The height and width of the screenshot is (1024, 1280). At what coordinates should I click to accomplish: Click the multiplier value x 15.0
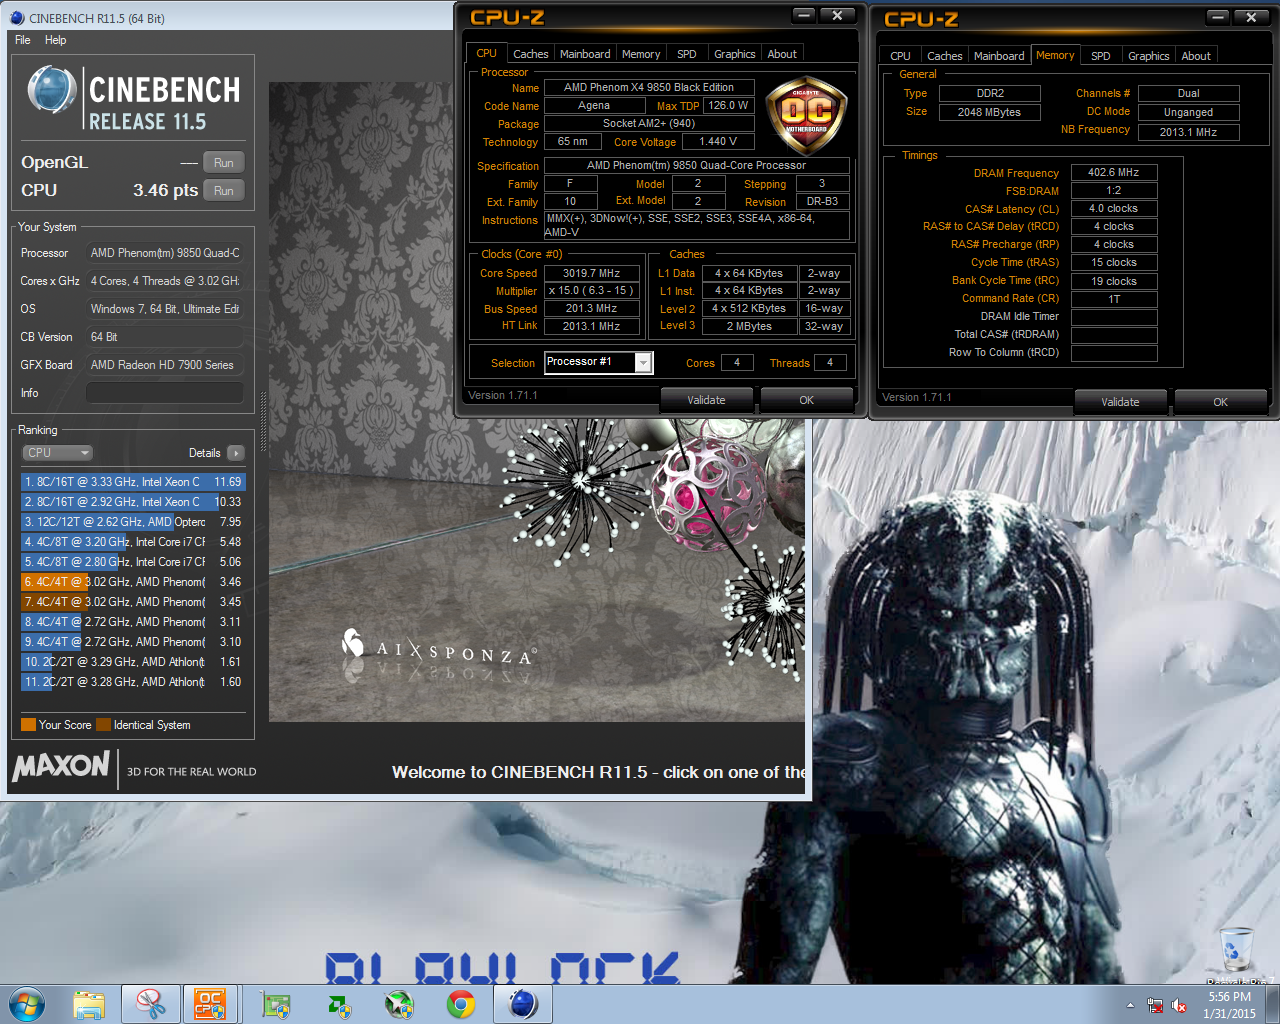592,291
